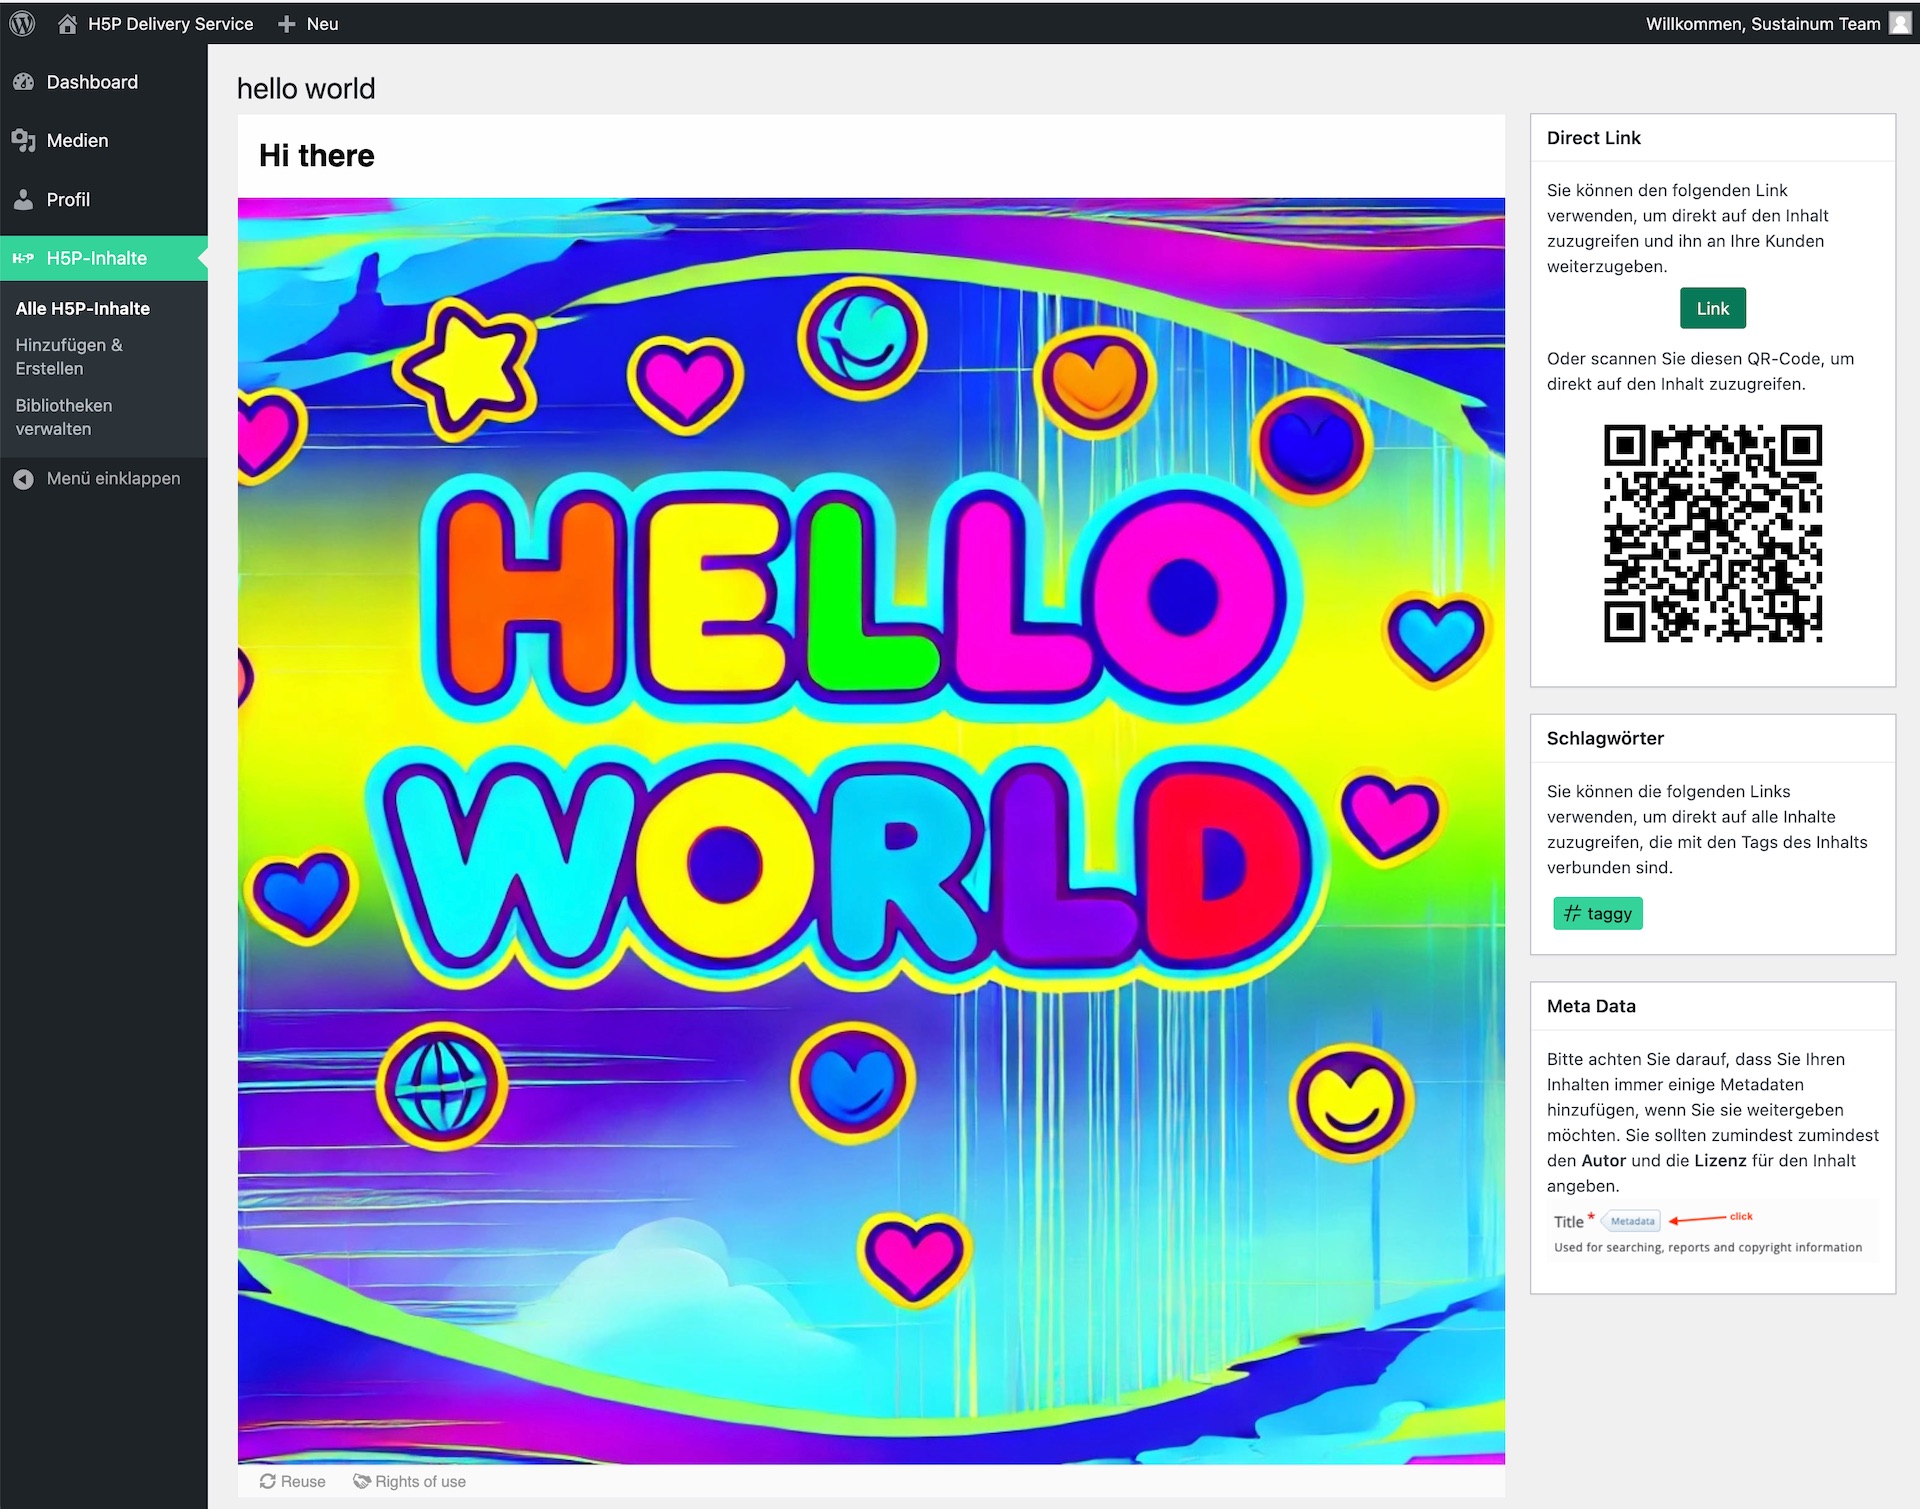Click the Medien media icon
The height and width of the screenshot is (1509, 1920).
[23, 141]
